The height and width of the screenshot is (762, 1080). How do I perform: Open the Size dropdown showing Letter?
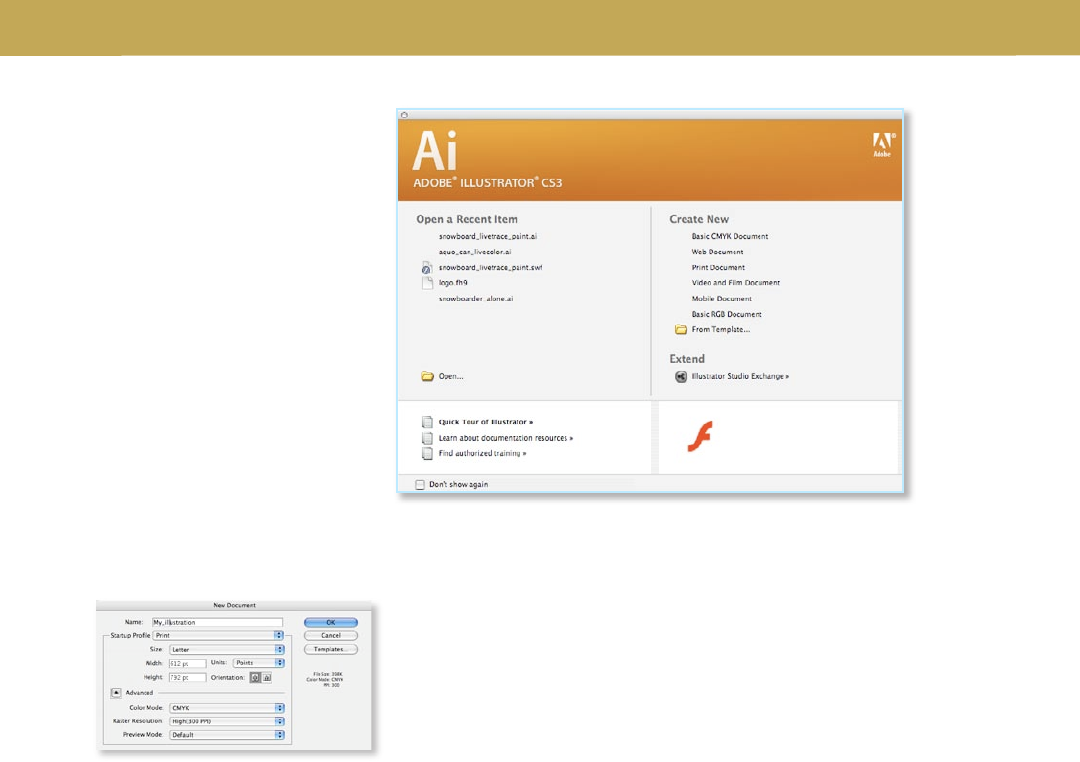coord(227,649)
